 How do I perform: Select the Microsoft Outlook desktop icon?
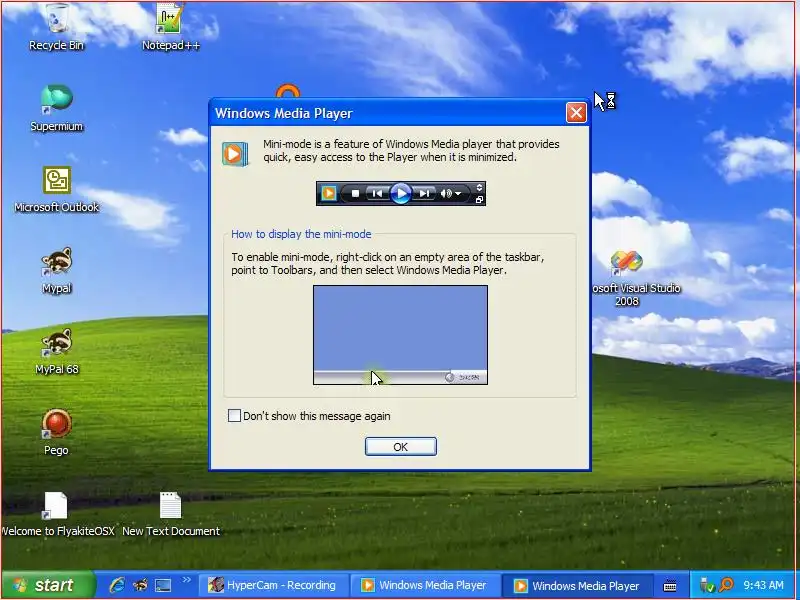(56, 189)
